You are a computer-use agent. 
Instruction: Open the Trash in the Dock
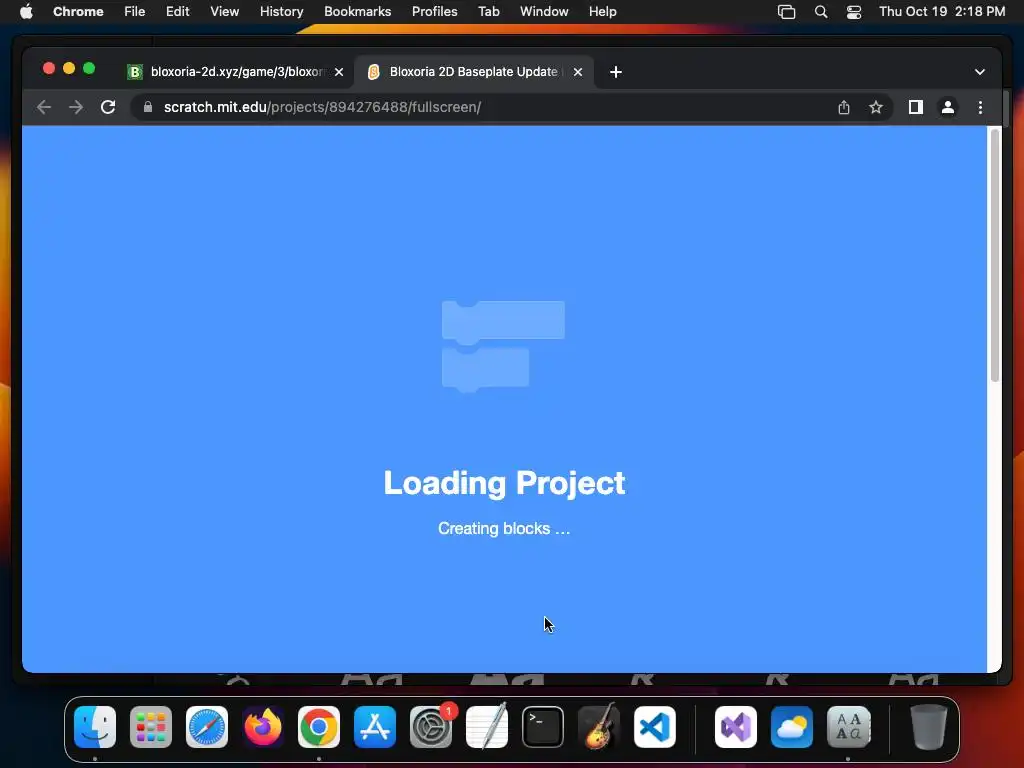coord(929,727)
